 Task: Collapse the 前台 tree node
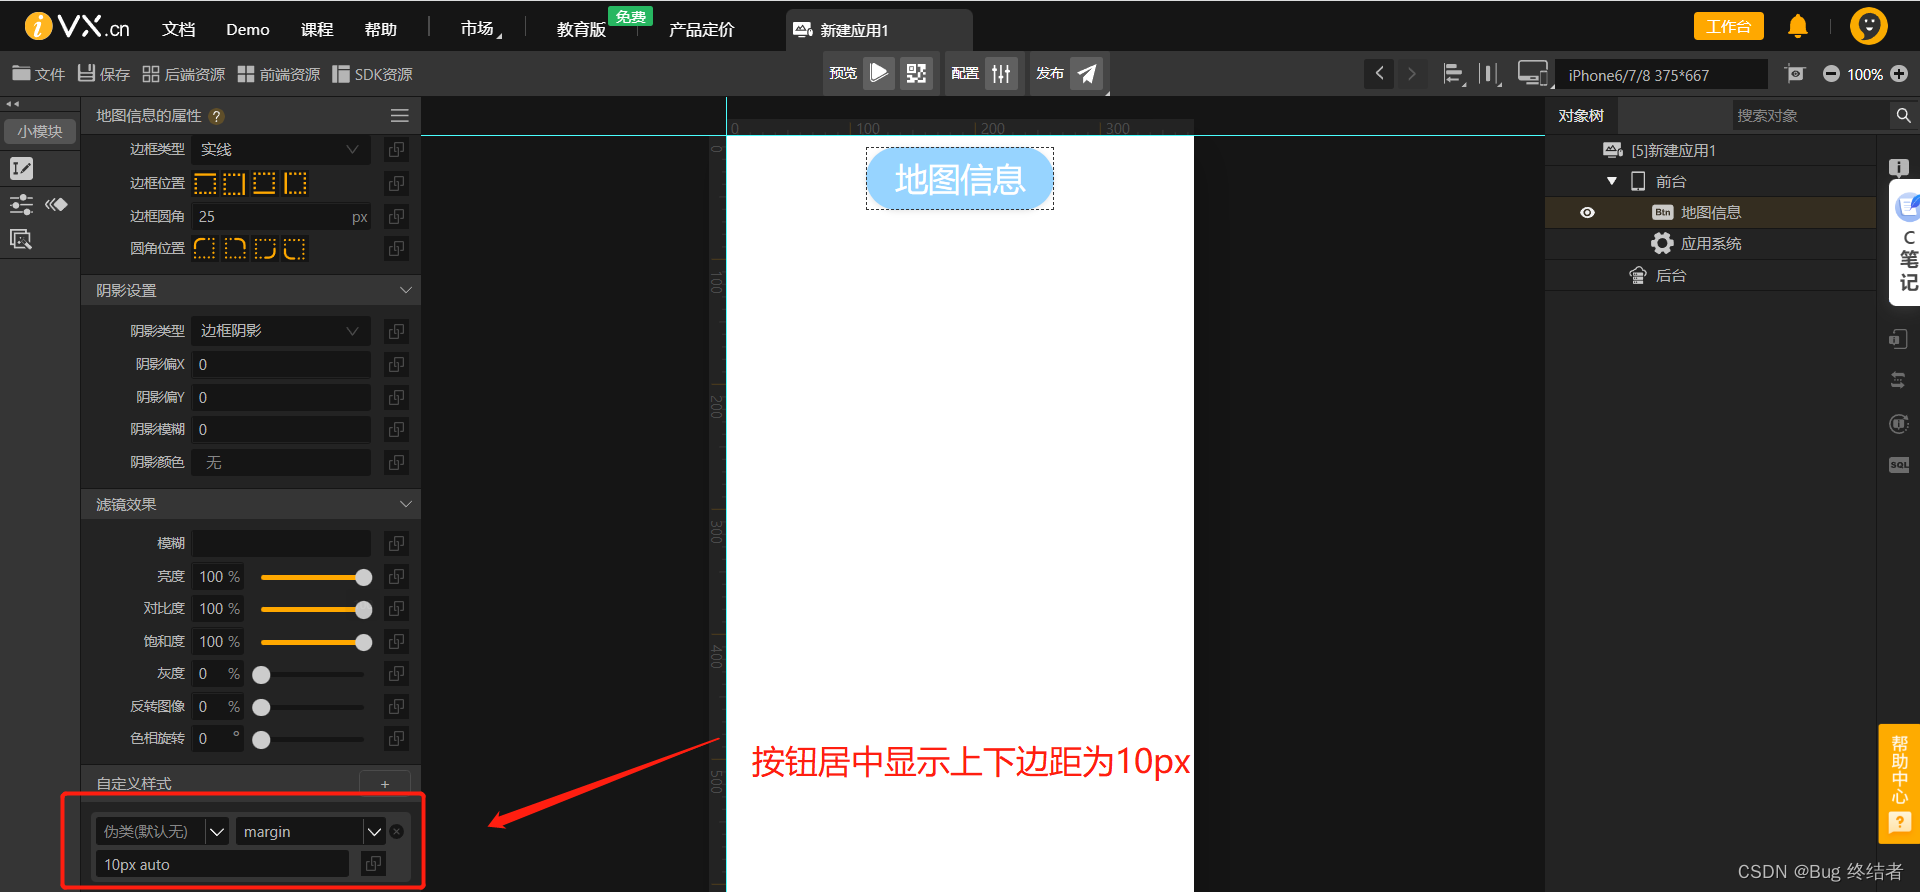[1612, 181]
